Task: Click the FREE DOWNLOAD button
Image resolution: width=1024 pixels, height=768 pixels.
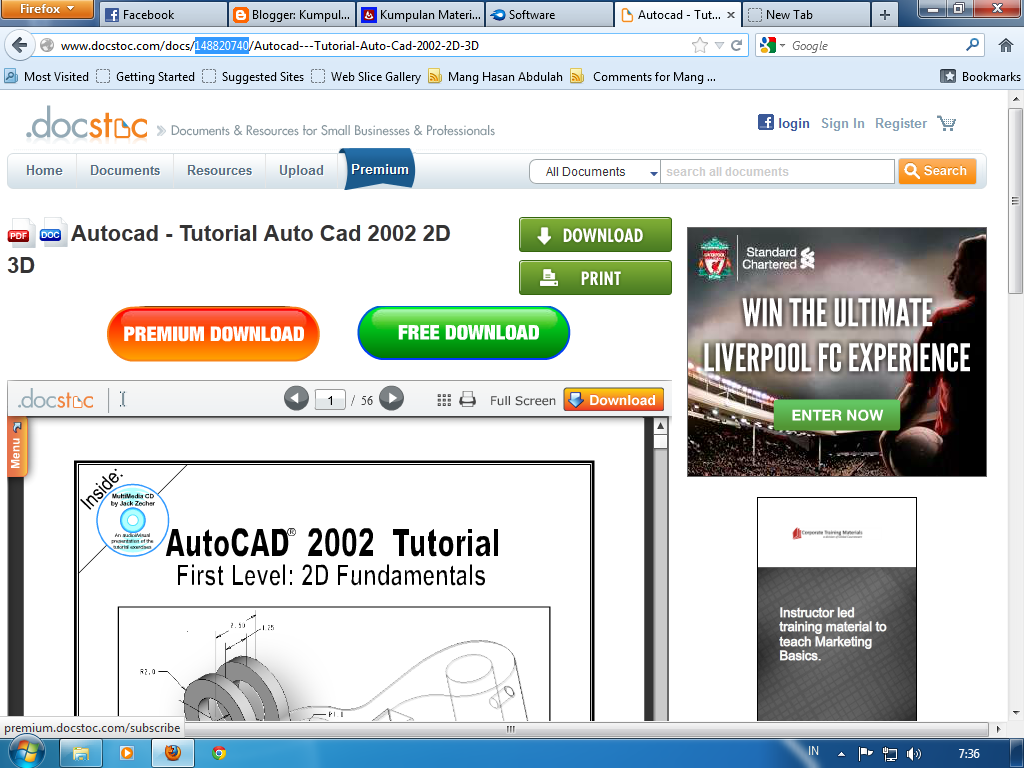Action: click(464, 332)
